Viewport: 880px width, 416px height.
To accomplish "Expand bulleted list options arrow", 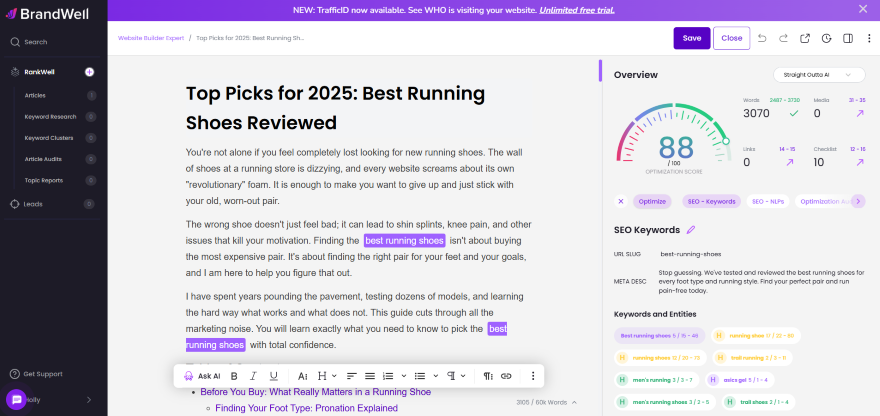I will coord(436,376).
